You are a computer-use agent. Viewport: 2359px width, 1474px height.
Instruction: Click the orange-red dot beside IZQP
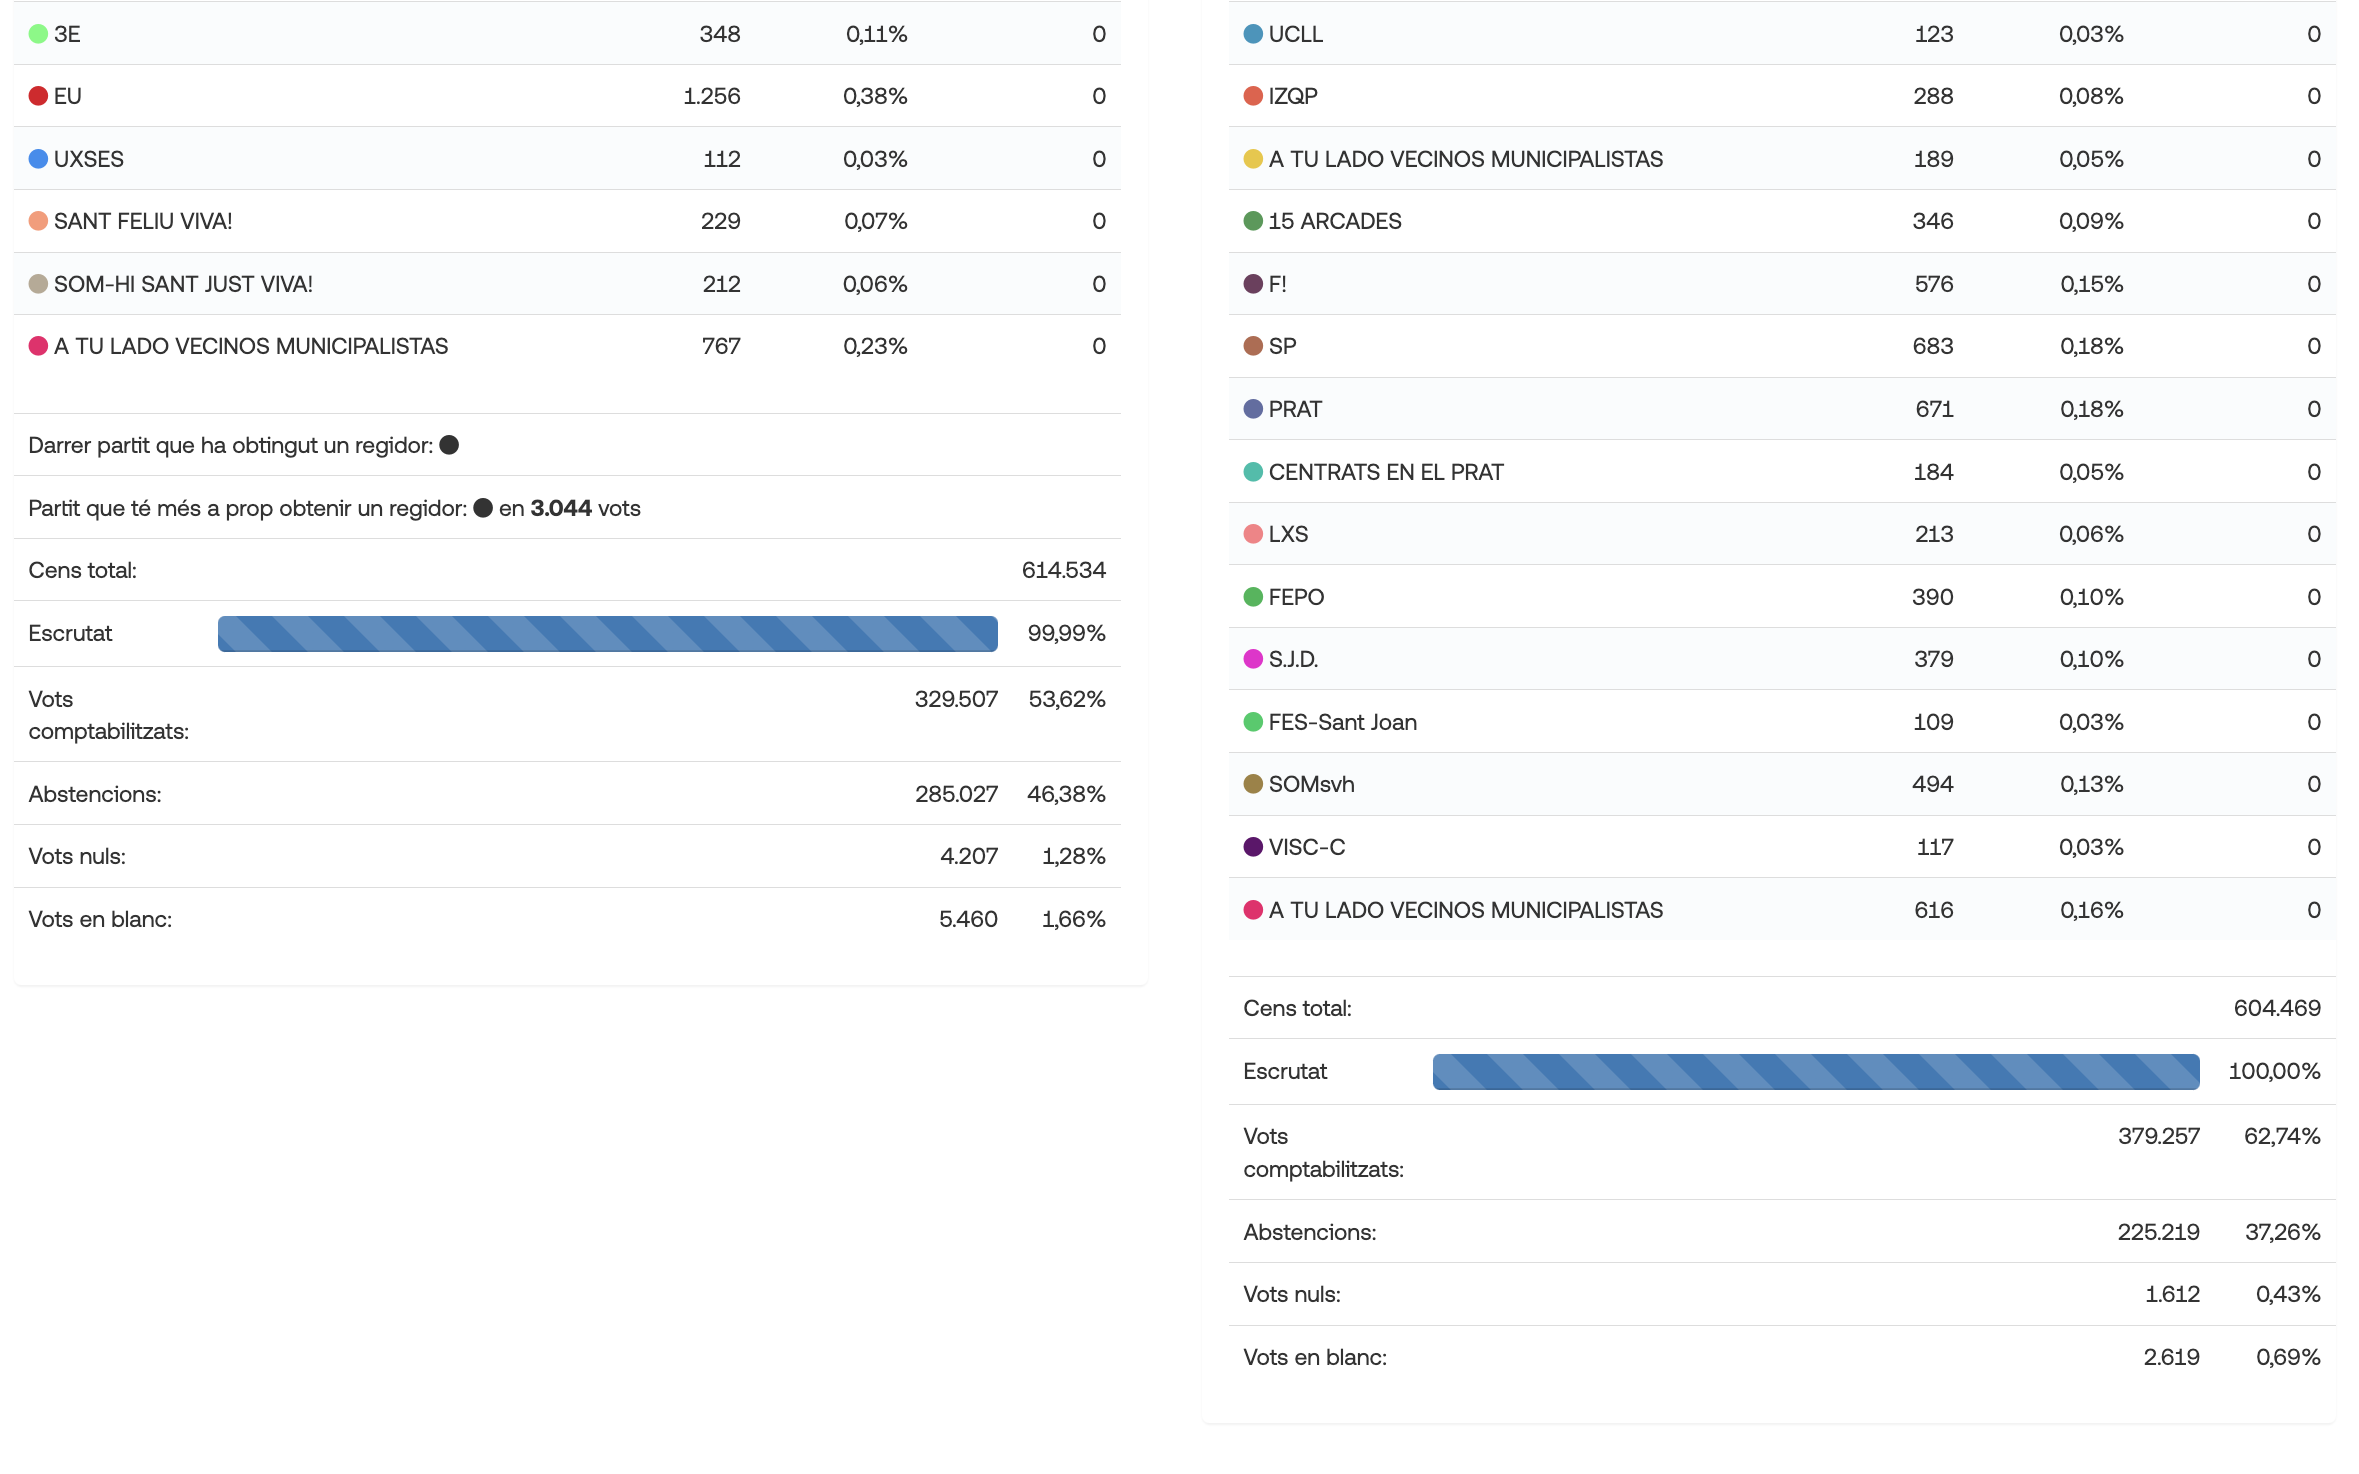tap(1253, 96)
